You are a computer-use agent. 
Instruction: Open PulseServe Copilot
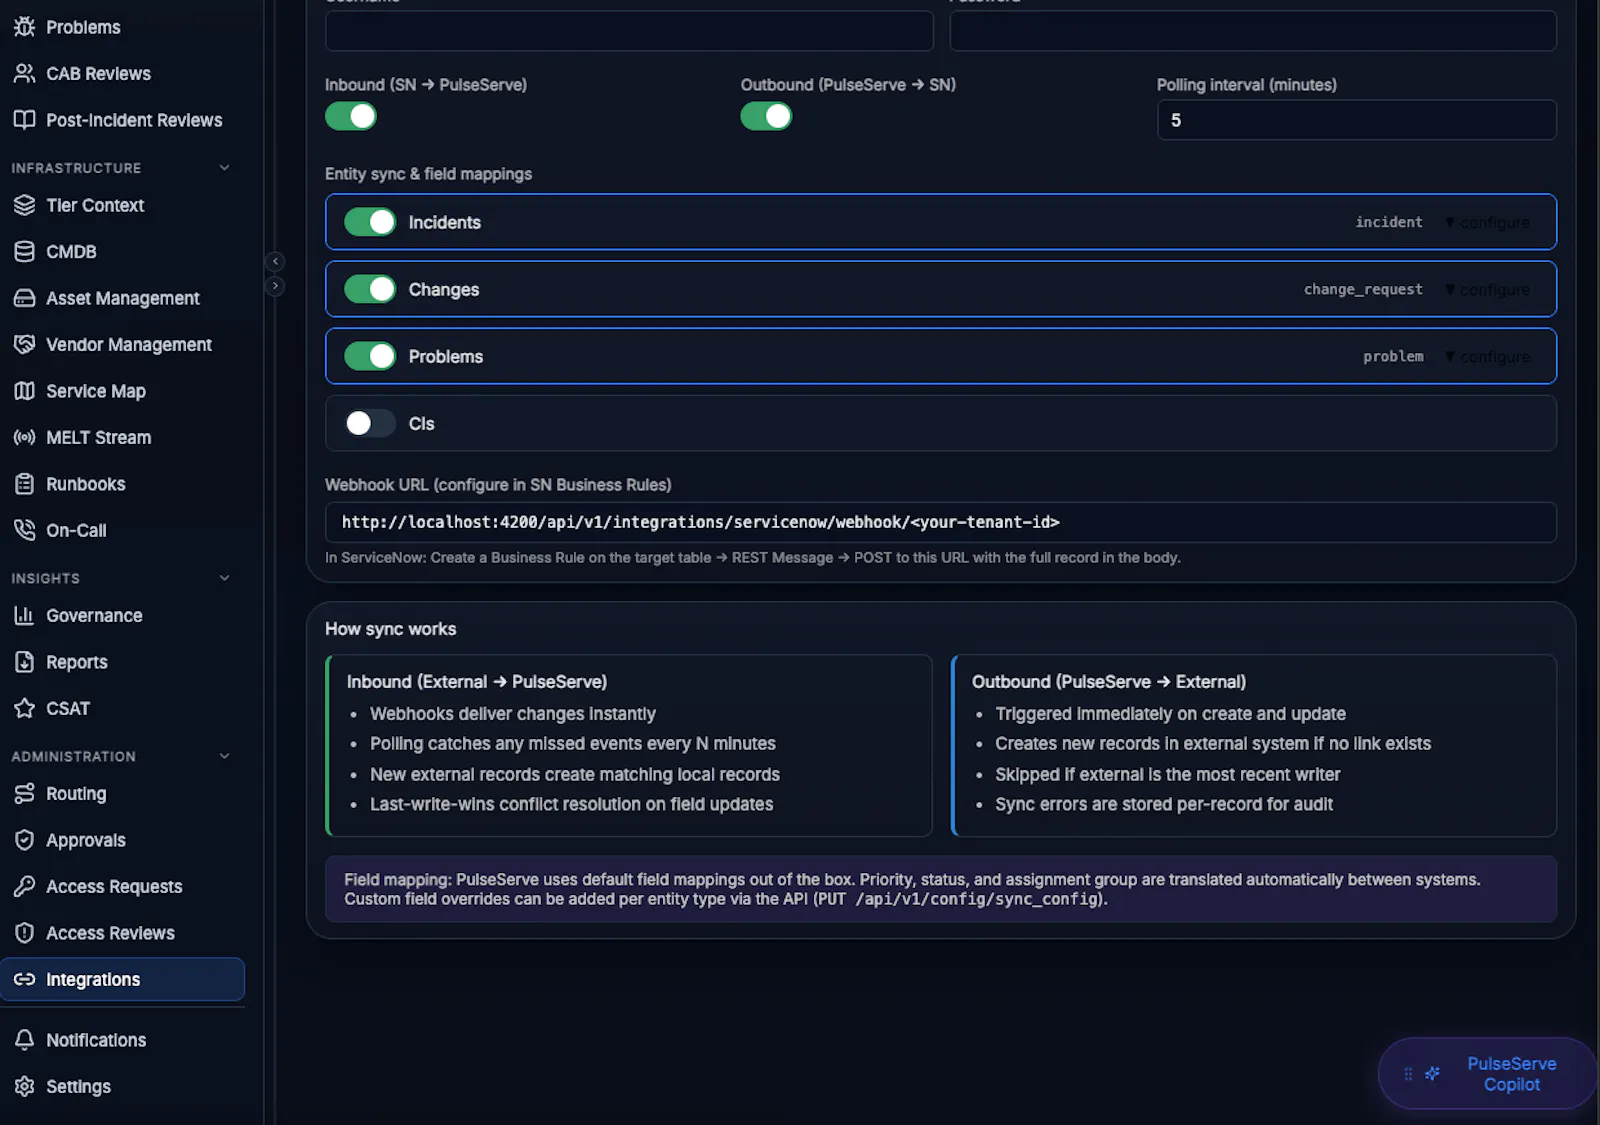[1485, 1074]
